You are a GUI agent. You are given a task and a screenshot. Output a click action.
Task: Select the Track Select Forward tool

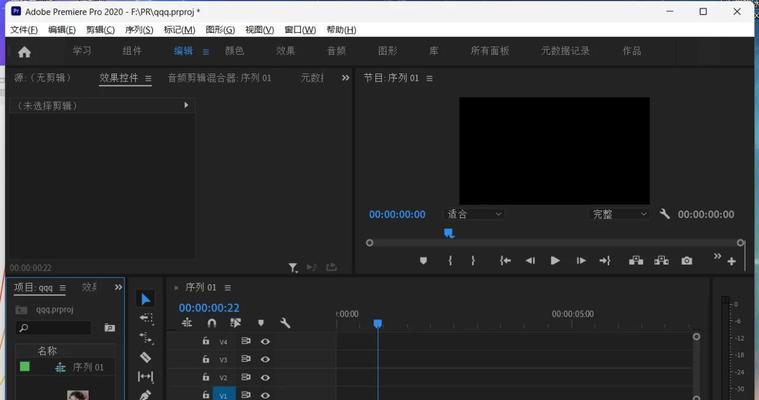[146, 318]
